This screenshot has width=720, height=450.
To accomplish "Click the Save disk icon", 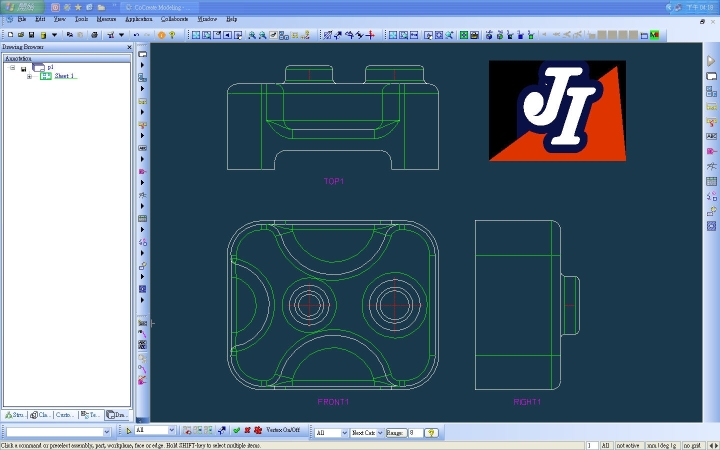I will pos(31,35).
